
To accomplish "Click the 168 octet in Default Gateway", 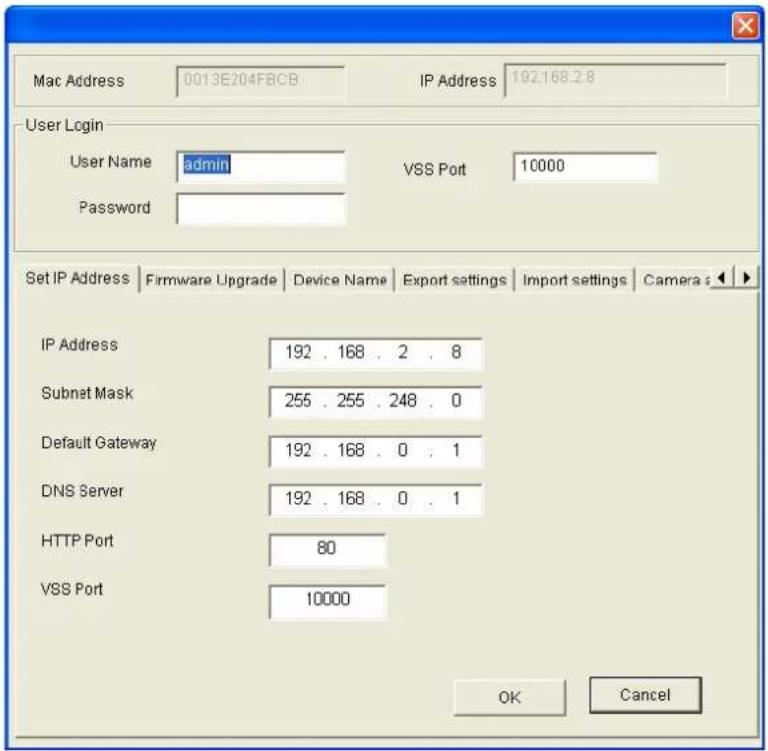I will tap(351, 450).
